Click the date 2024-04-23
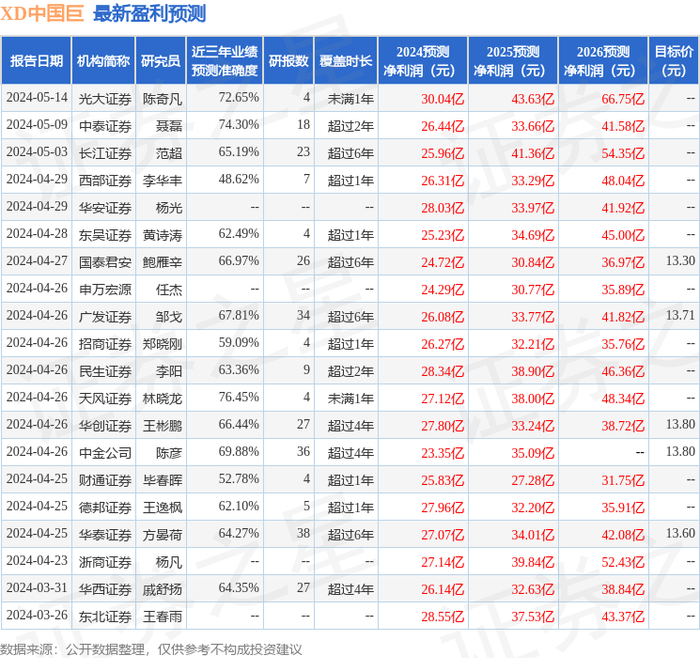 point(37,560)
